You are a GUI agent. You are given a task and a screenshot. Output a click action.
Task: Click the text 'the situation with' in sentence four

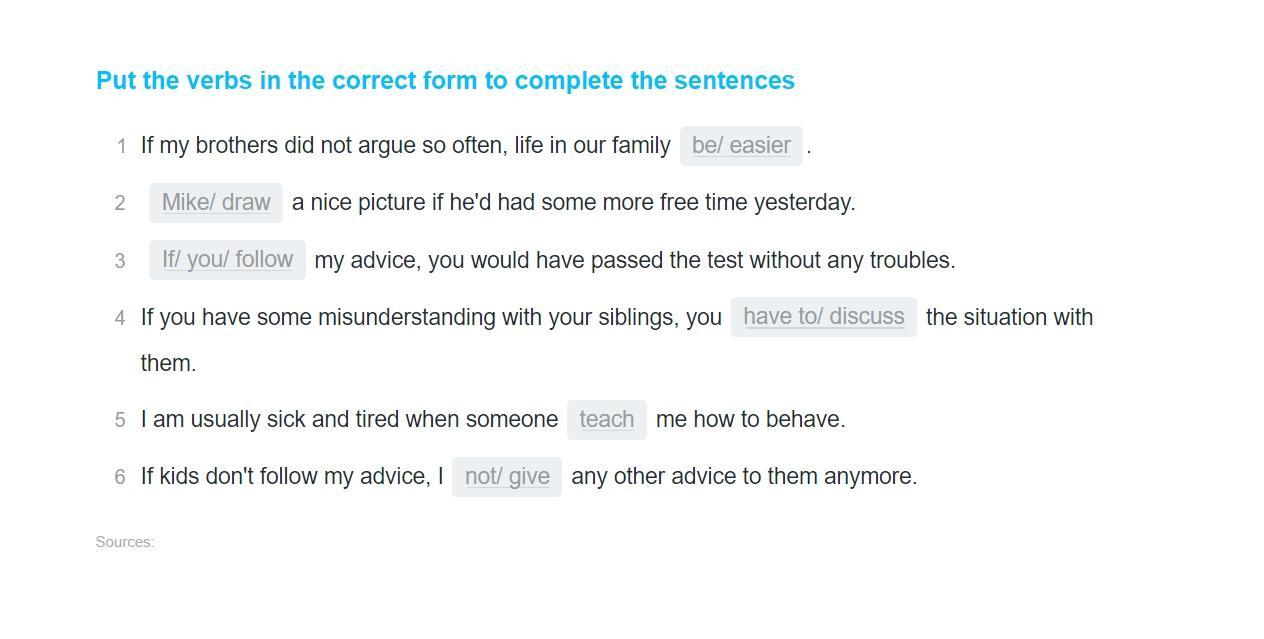coord(1009,317)
